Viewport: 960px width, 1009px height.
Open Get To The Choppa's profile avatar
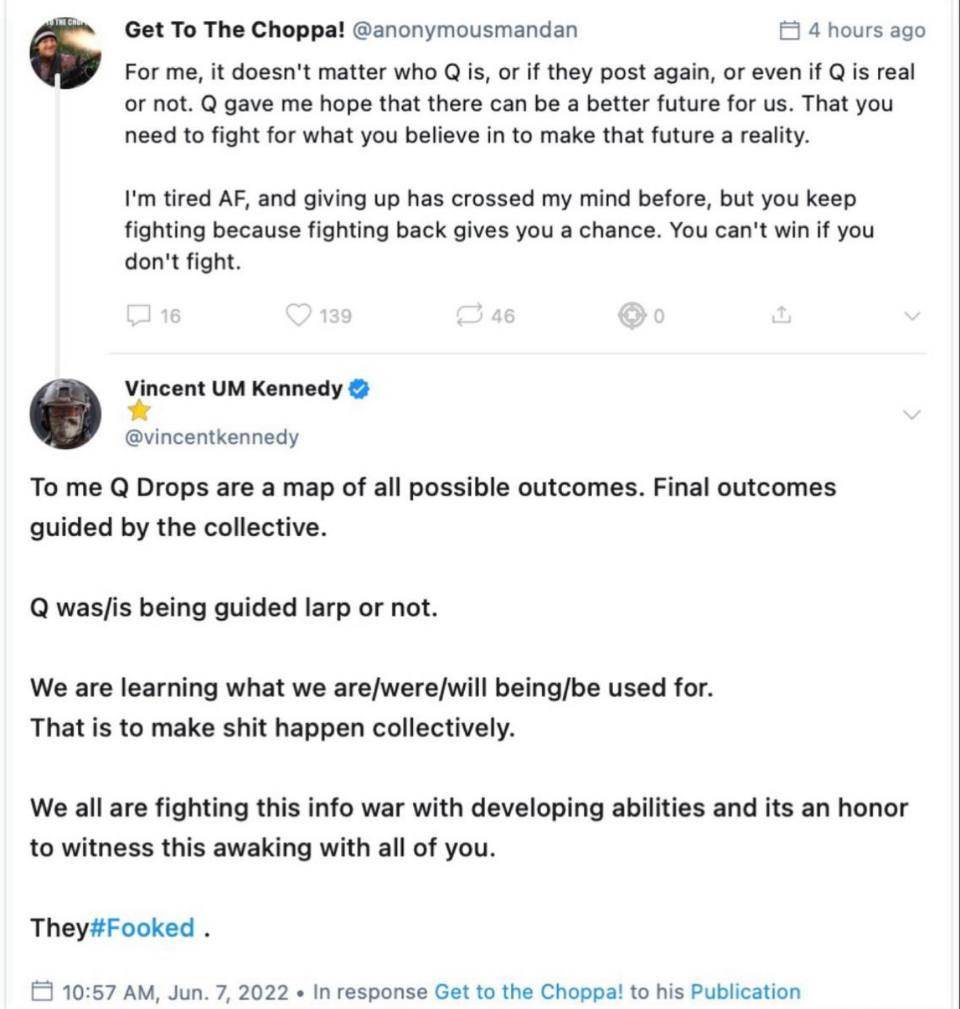click(64, 55)
